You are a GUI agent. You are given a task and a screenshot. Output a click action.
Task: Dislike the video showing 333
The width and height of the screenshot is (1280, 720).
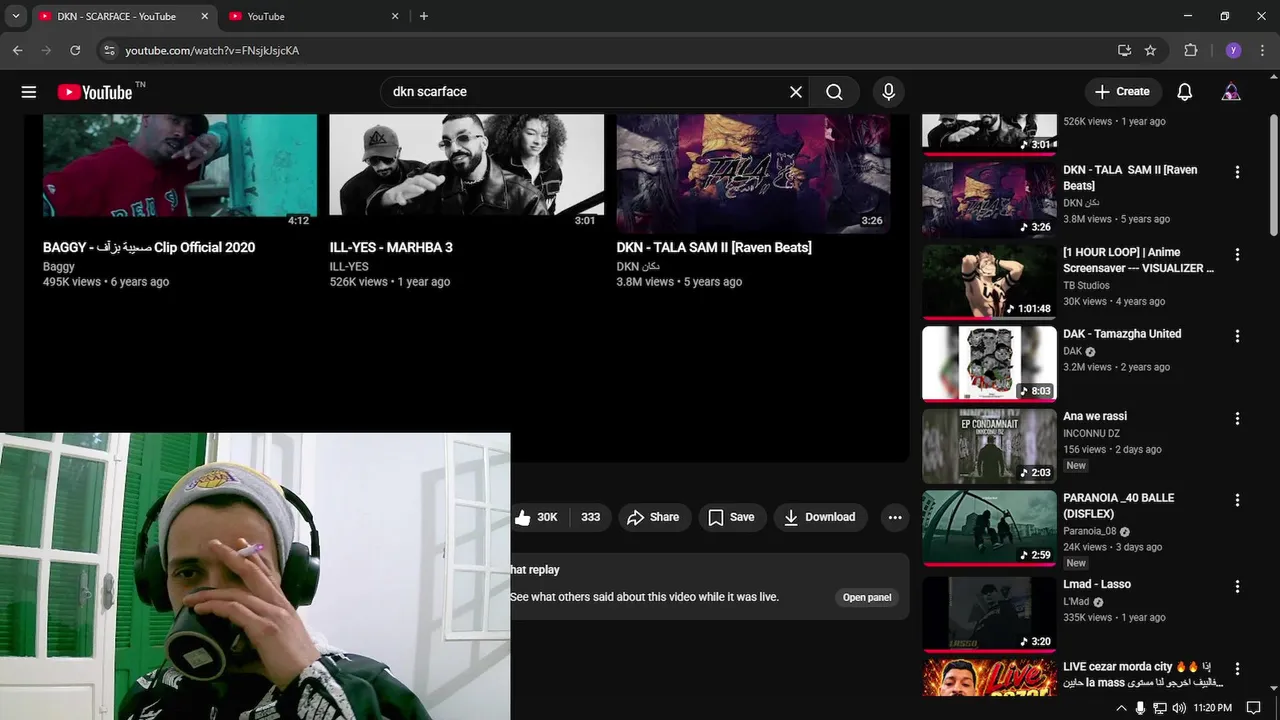(590, 517)
